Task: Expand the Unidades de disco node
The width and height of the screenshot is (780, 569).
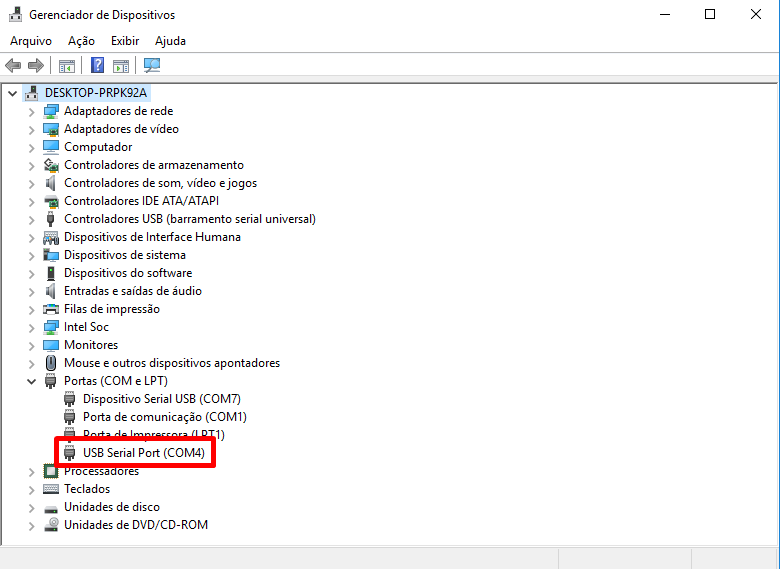Action: click(x=31, y=508)
